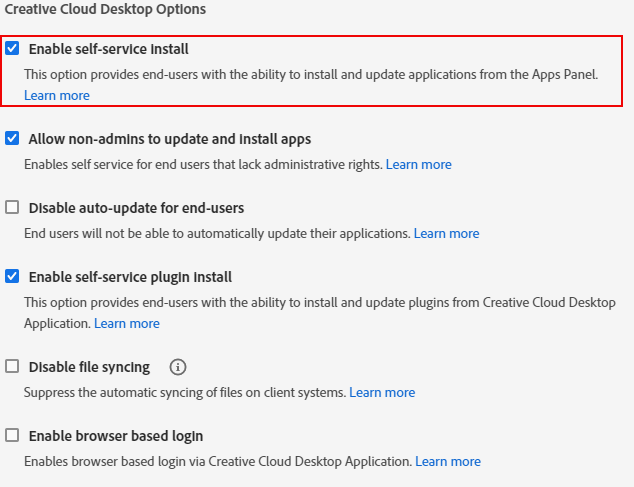Uncheck Allow non-admins to update checkbox
This screenshot has height=487, width=634.
[12, 138]
